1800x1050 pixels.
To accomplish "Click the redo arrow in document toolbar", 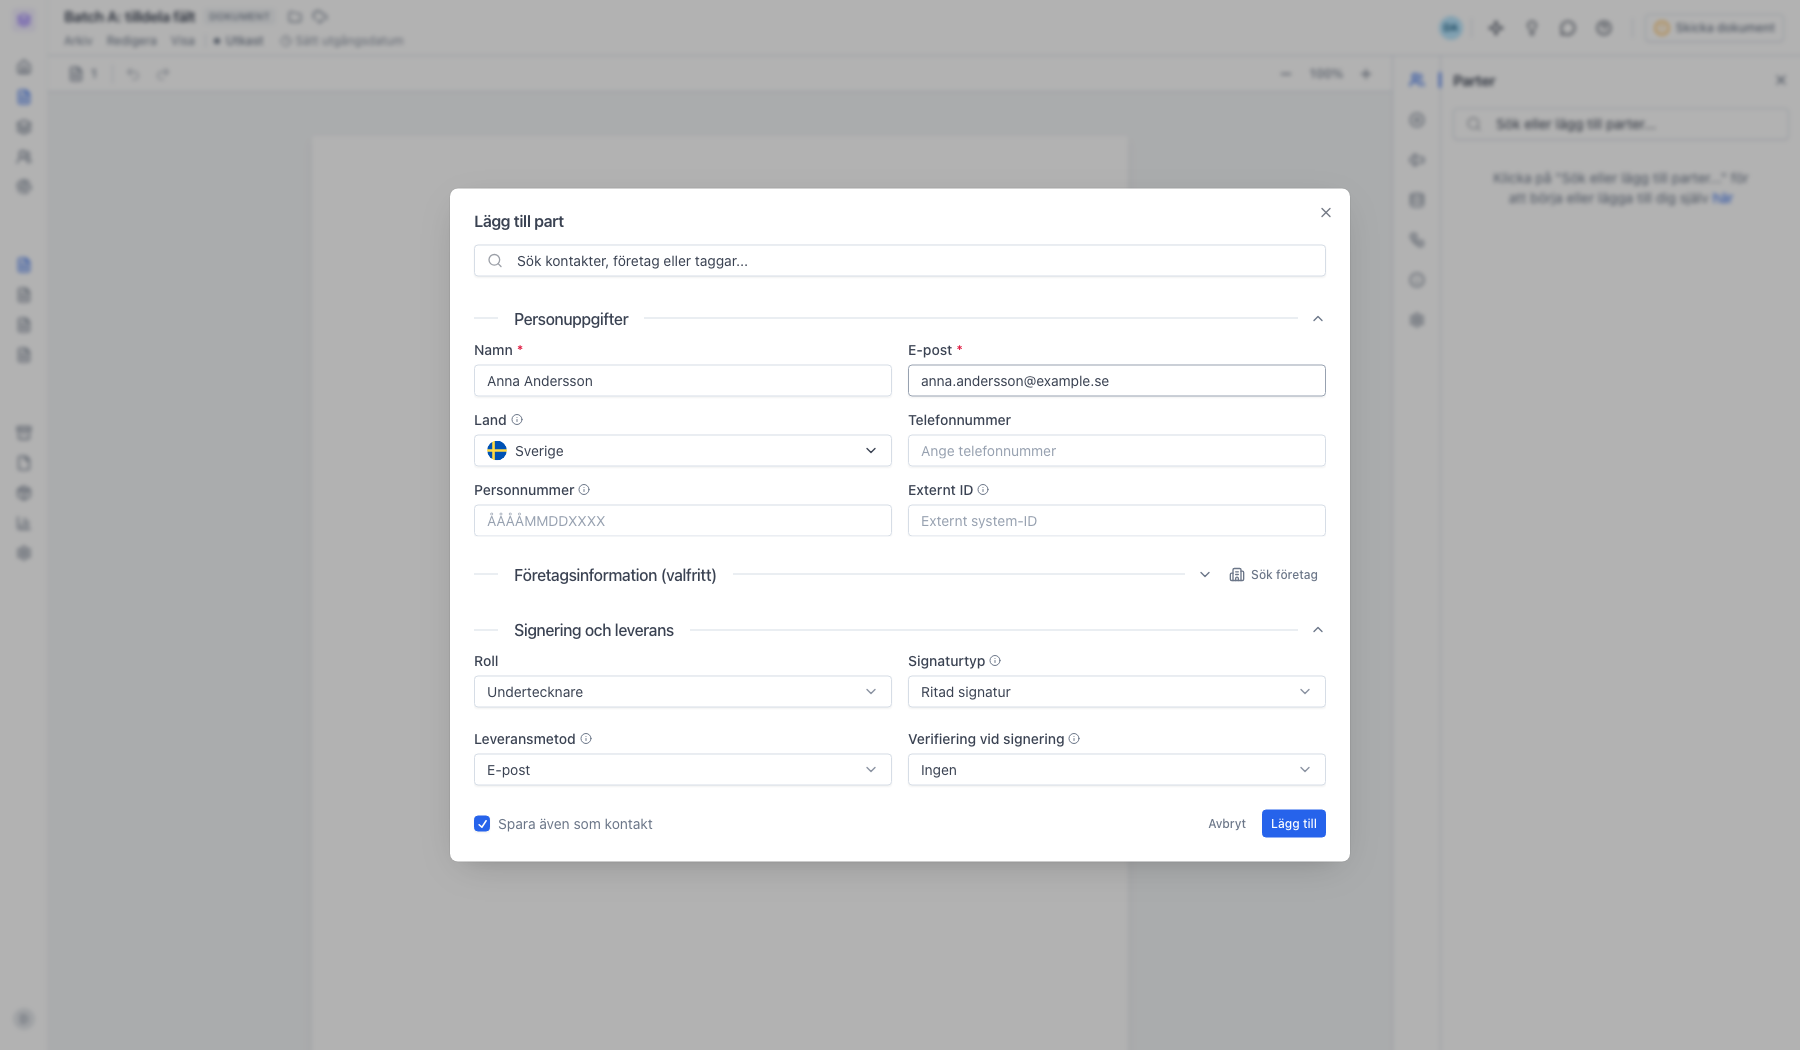I will (163, 74).
